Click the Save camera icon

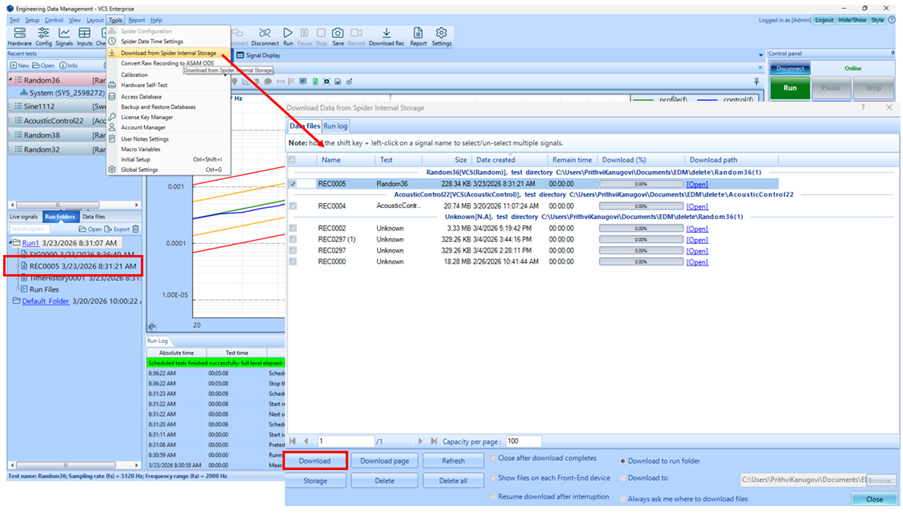tap(338, 35)
